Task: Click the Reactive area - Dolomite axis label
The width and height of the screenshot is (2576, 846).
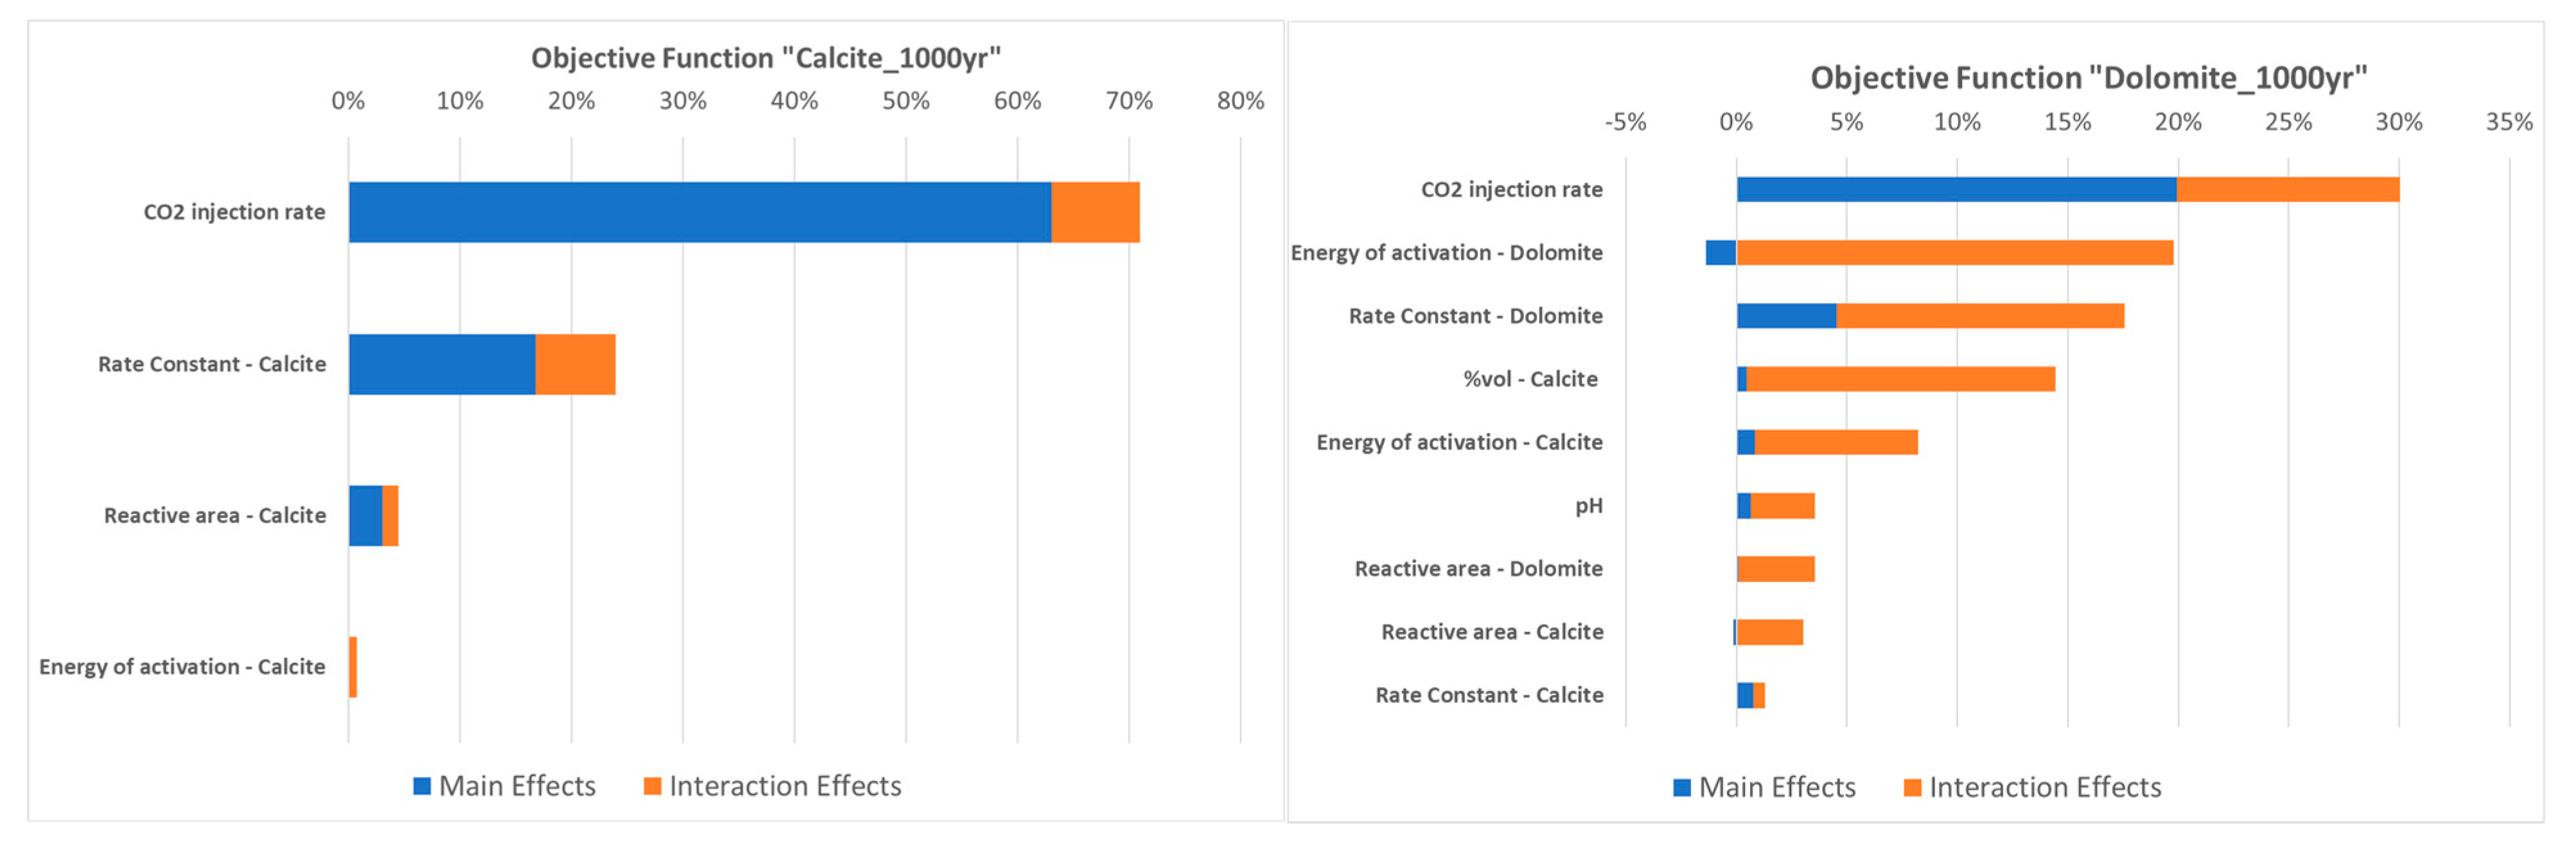Action: click(1478, 569)
